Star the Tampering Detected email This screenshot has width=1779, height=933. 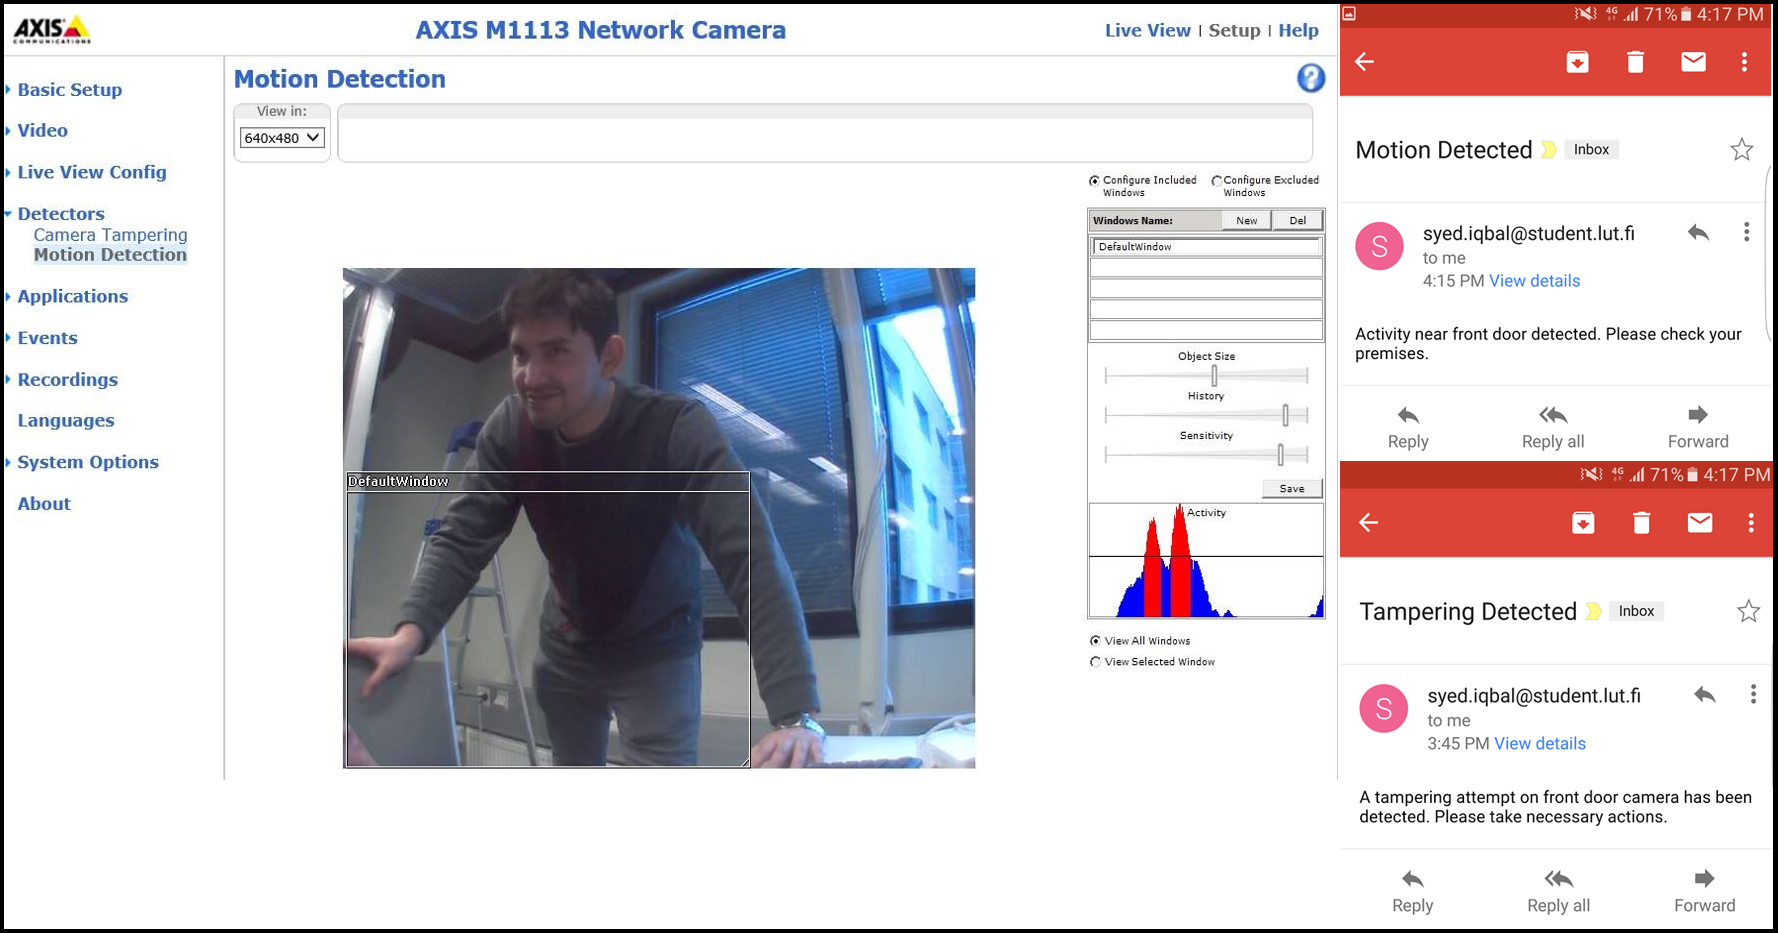tap(1748, 611)
